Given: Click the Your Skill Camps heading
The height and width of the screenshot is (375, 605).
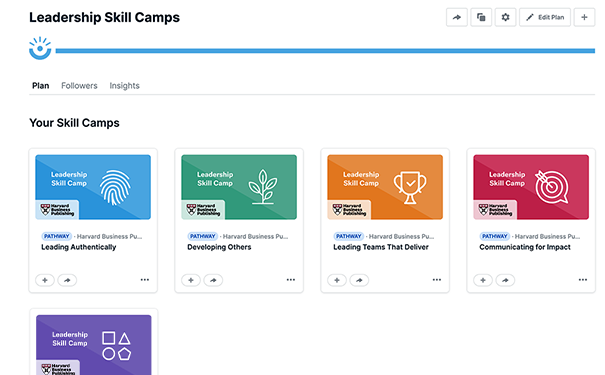Looking at the screenshot, I should tap(74, 123).
